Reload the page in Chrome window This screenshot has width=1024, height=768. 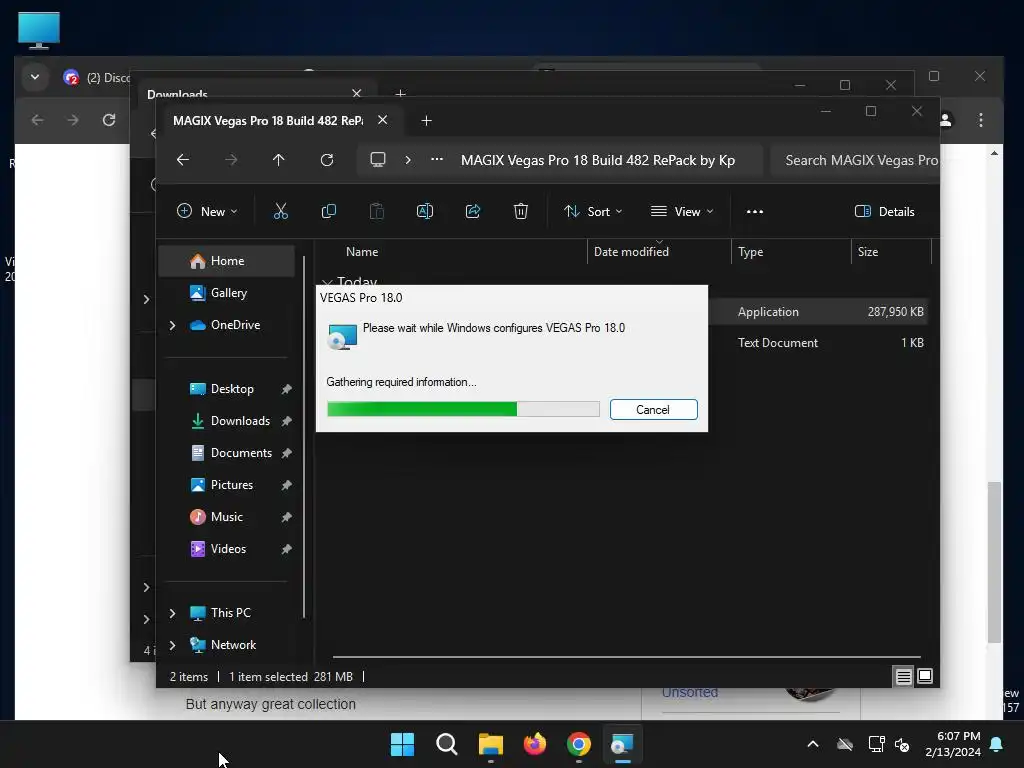click(109, 120)
